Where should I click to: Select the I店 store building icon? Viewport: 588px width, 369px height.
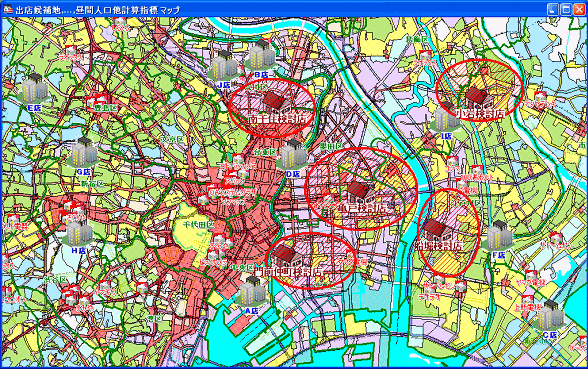(446, 117)
